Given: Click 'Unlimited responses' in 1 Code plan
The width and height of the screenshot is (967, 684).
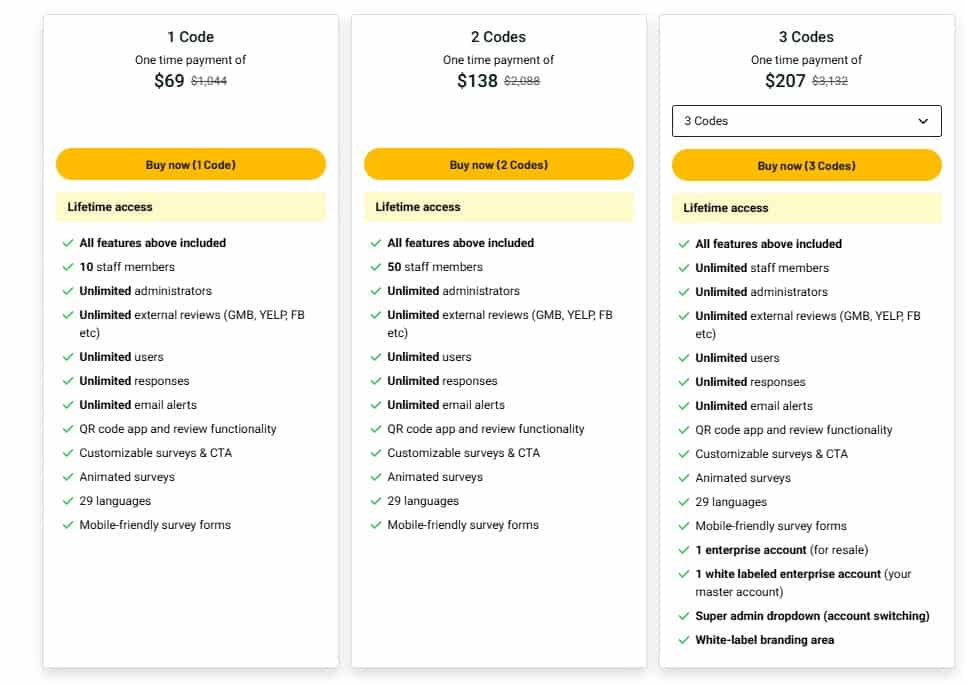Looking at the screenshot, I should (x=134, y=381).
